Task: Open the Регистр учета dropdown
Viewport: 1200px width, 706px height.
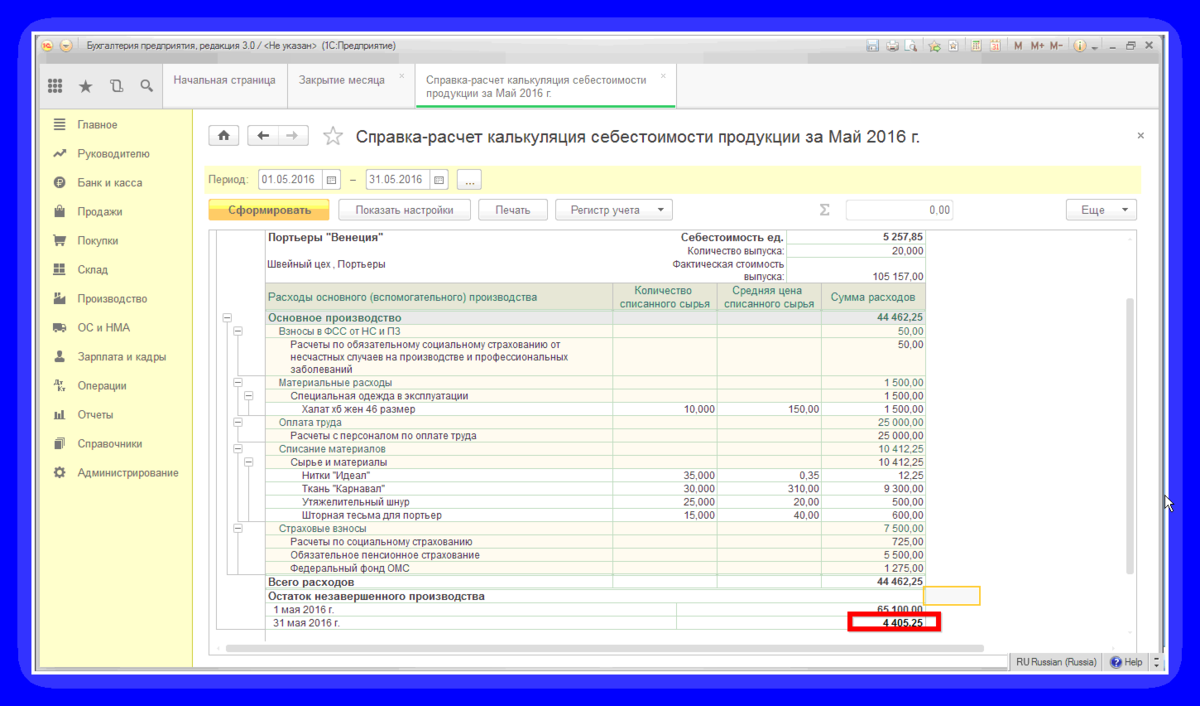Action: coord(615,210)
